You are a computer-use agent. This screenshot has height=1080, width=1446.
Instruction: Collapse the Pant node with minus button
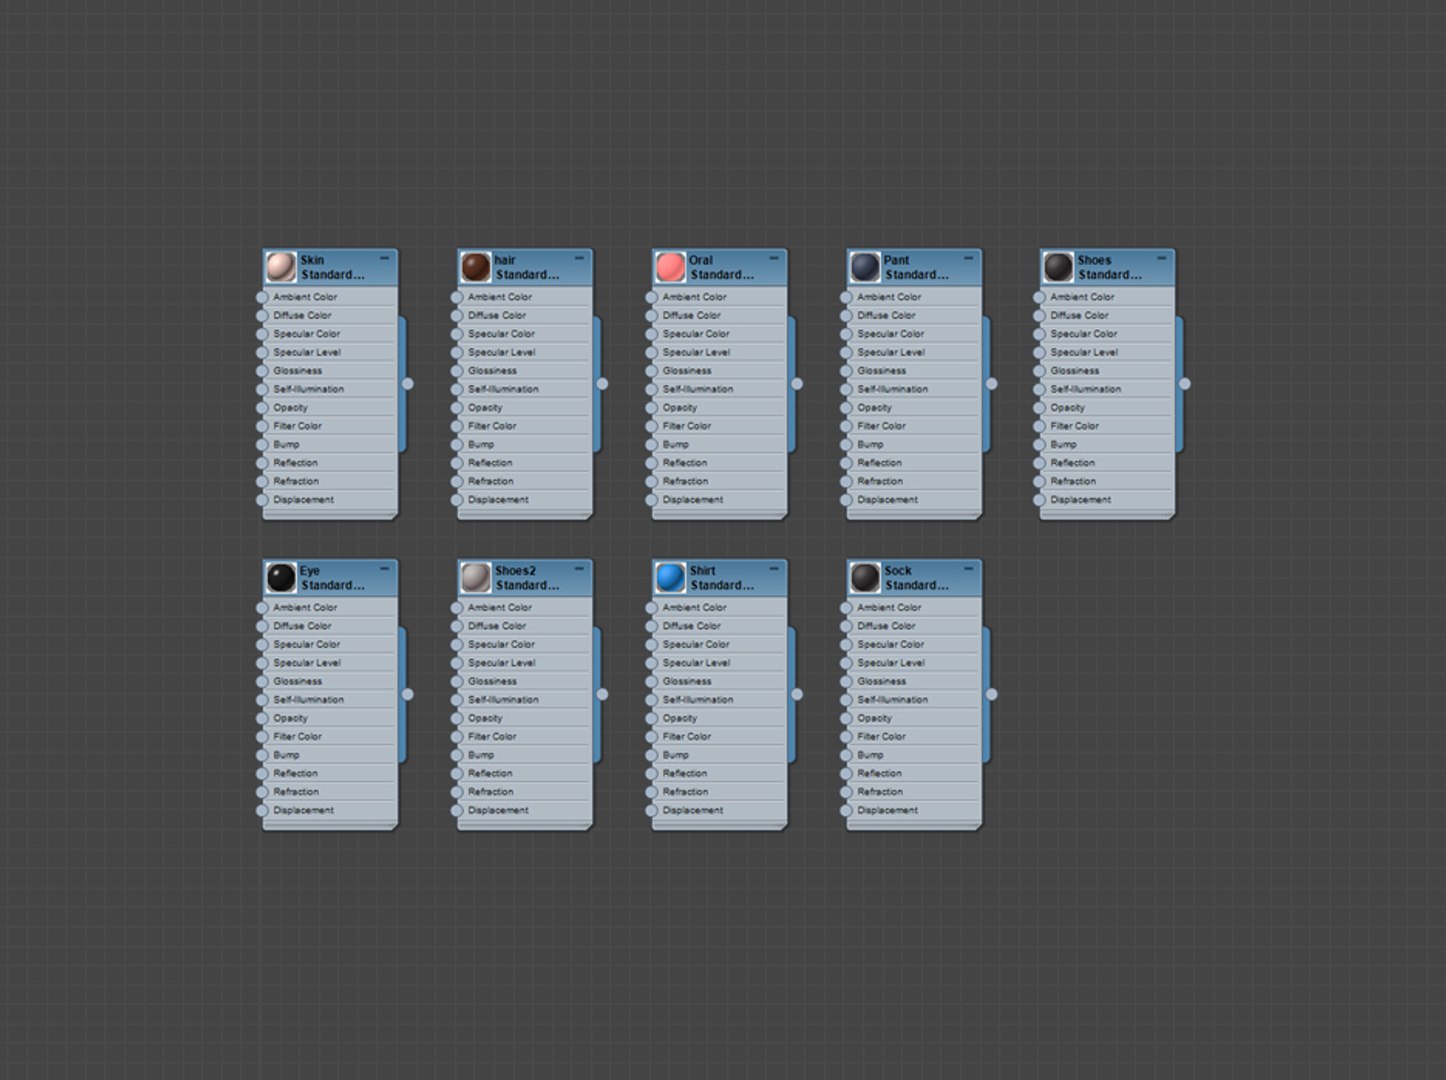click(x=969, y=259)
